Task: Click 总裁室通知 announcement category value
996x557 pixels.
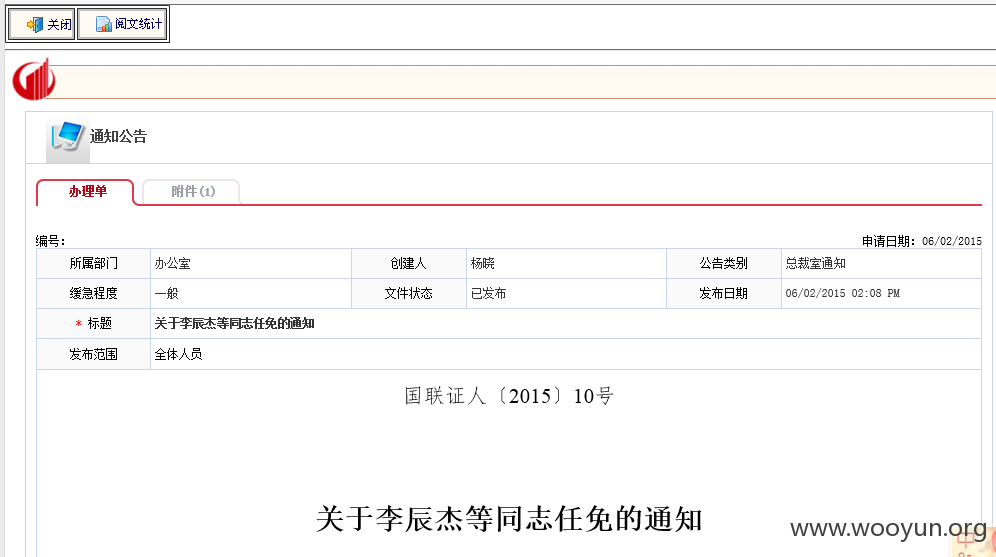Action: pos(816,264)
